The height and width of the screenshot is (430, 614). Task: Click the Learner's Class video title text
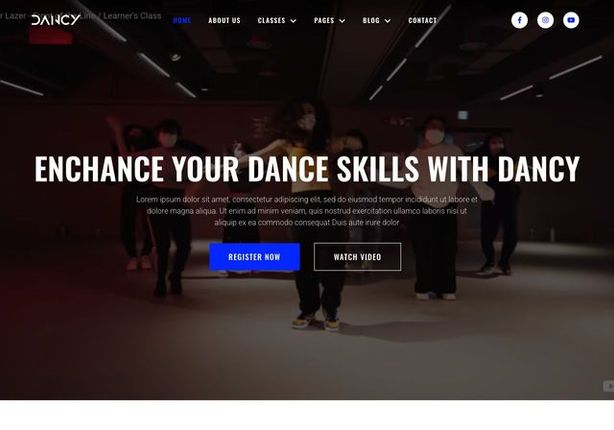[132, 16]
